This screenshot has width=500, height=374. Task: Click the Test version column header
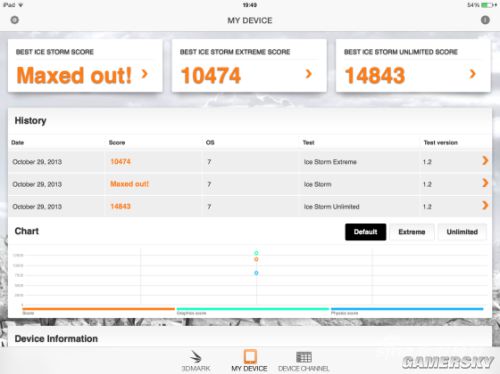coord(441,143)
